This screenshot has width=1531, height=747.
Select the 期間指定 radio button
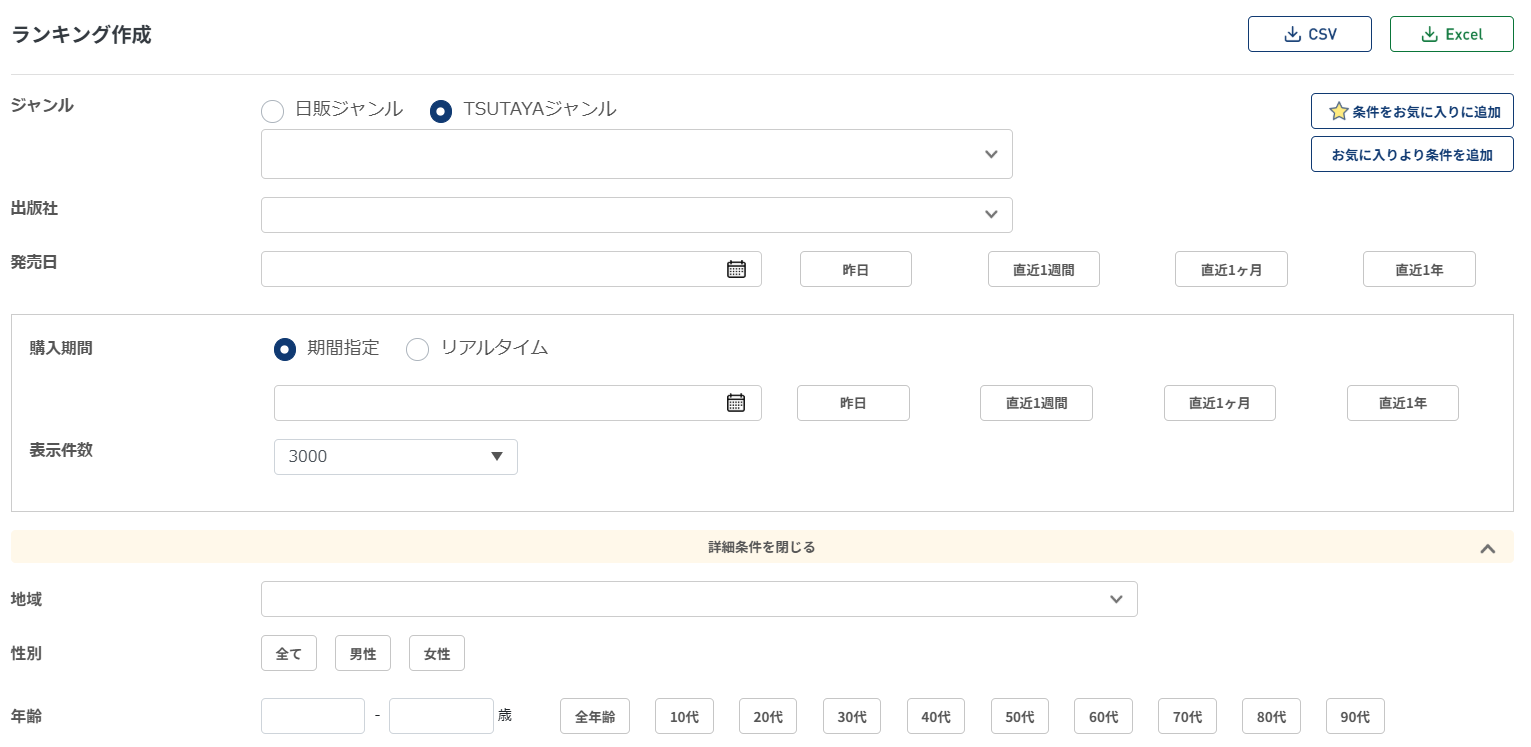click(285, 349)
